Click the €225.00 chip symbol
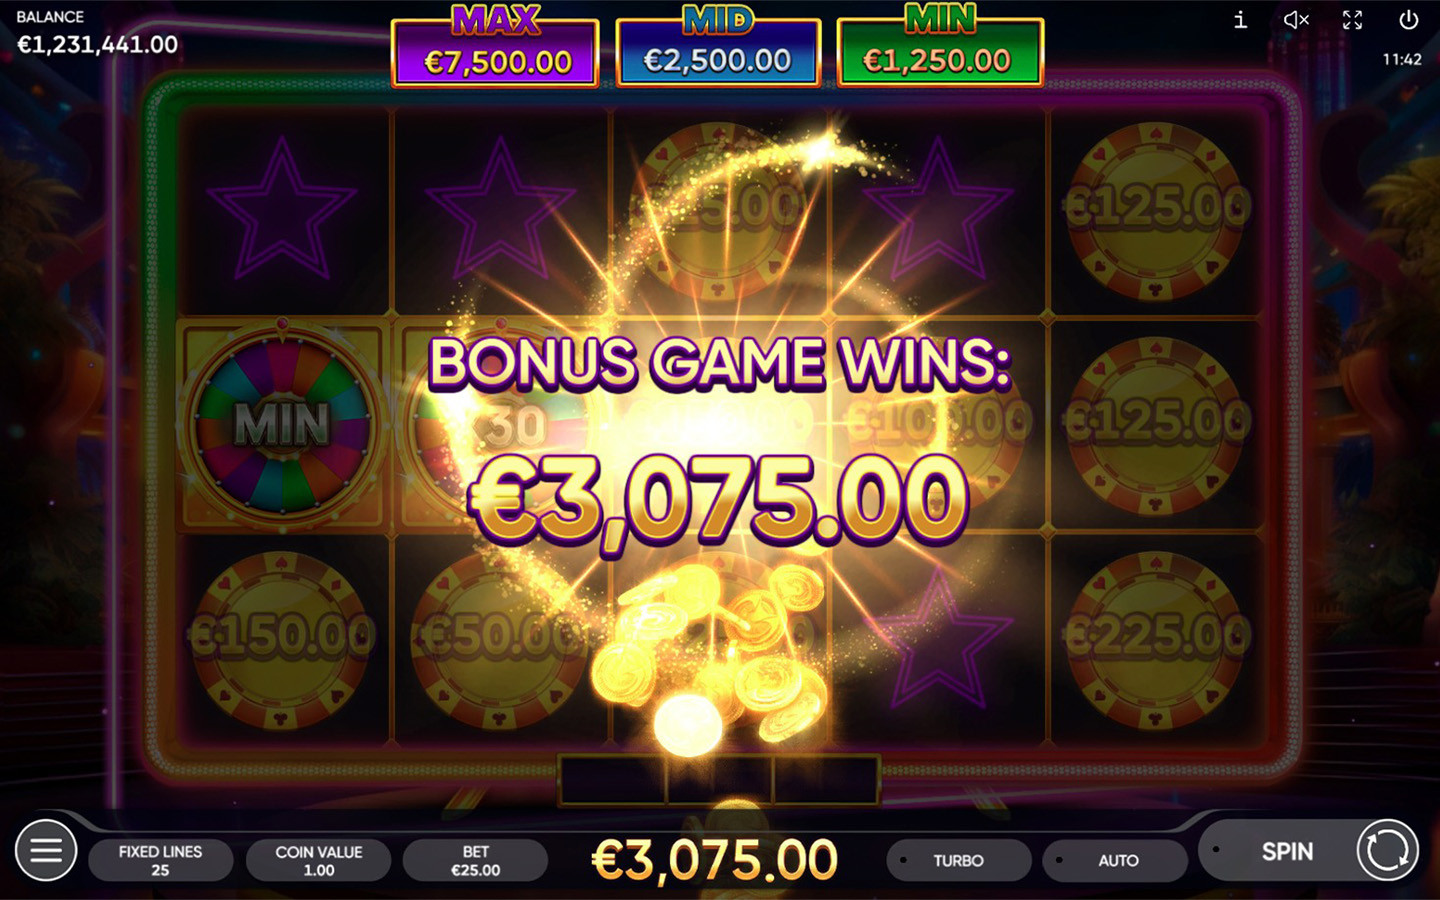Screen dimensions: 1440x900 [1157, 636]
